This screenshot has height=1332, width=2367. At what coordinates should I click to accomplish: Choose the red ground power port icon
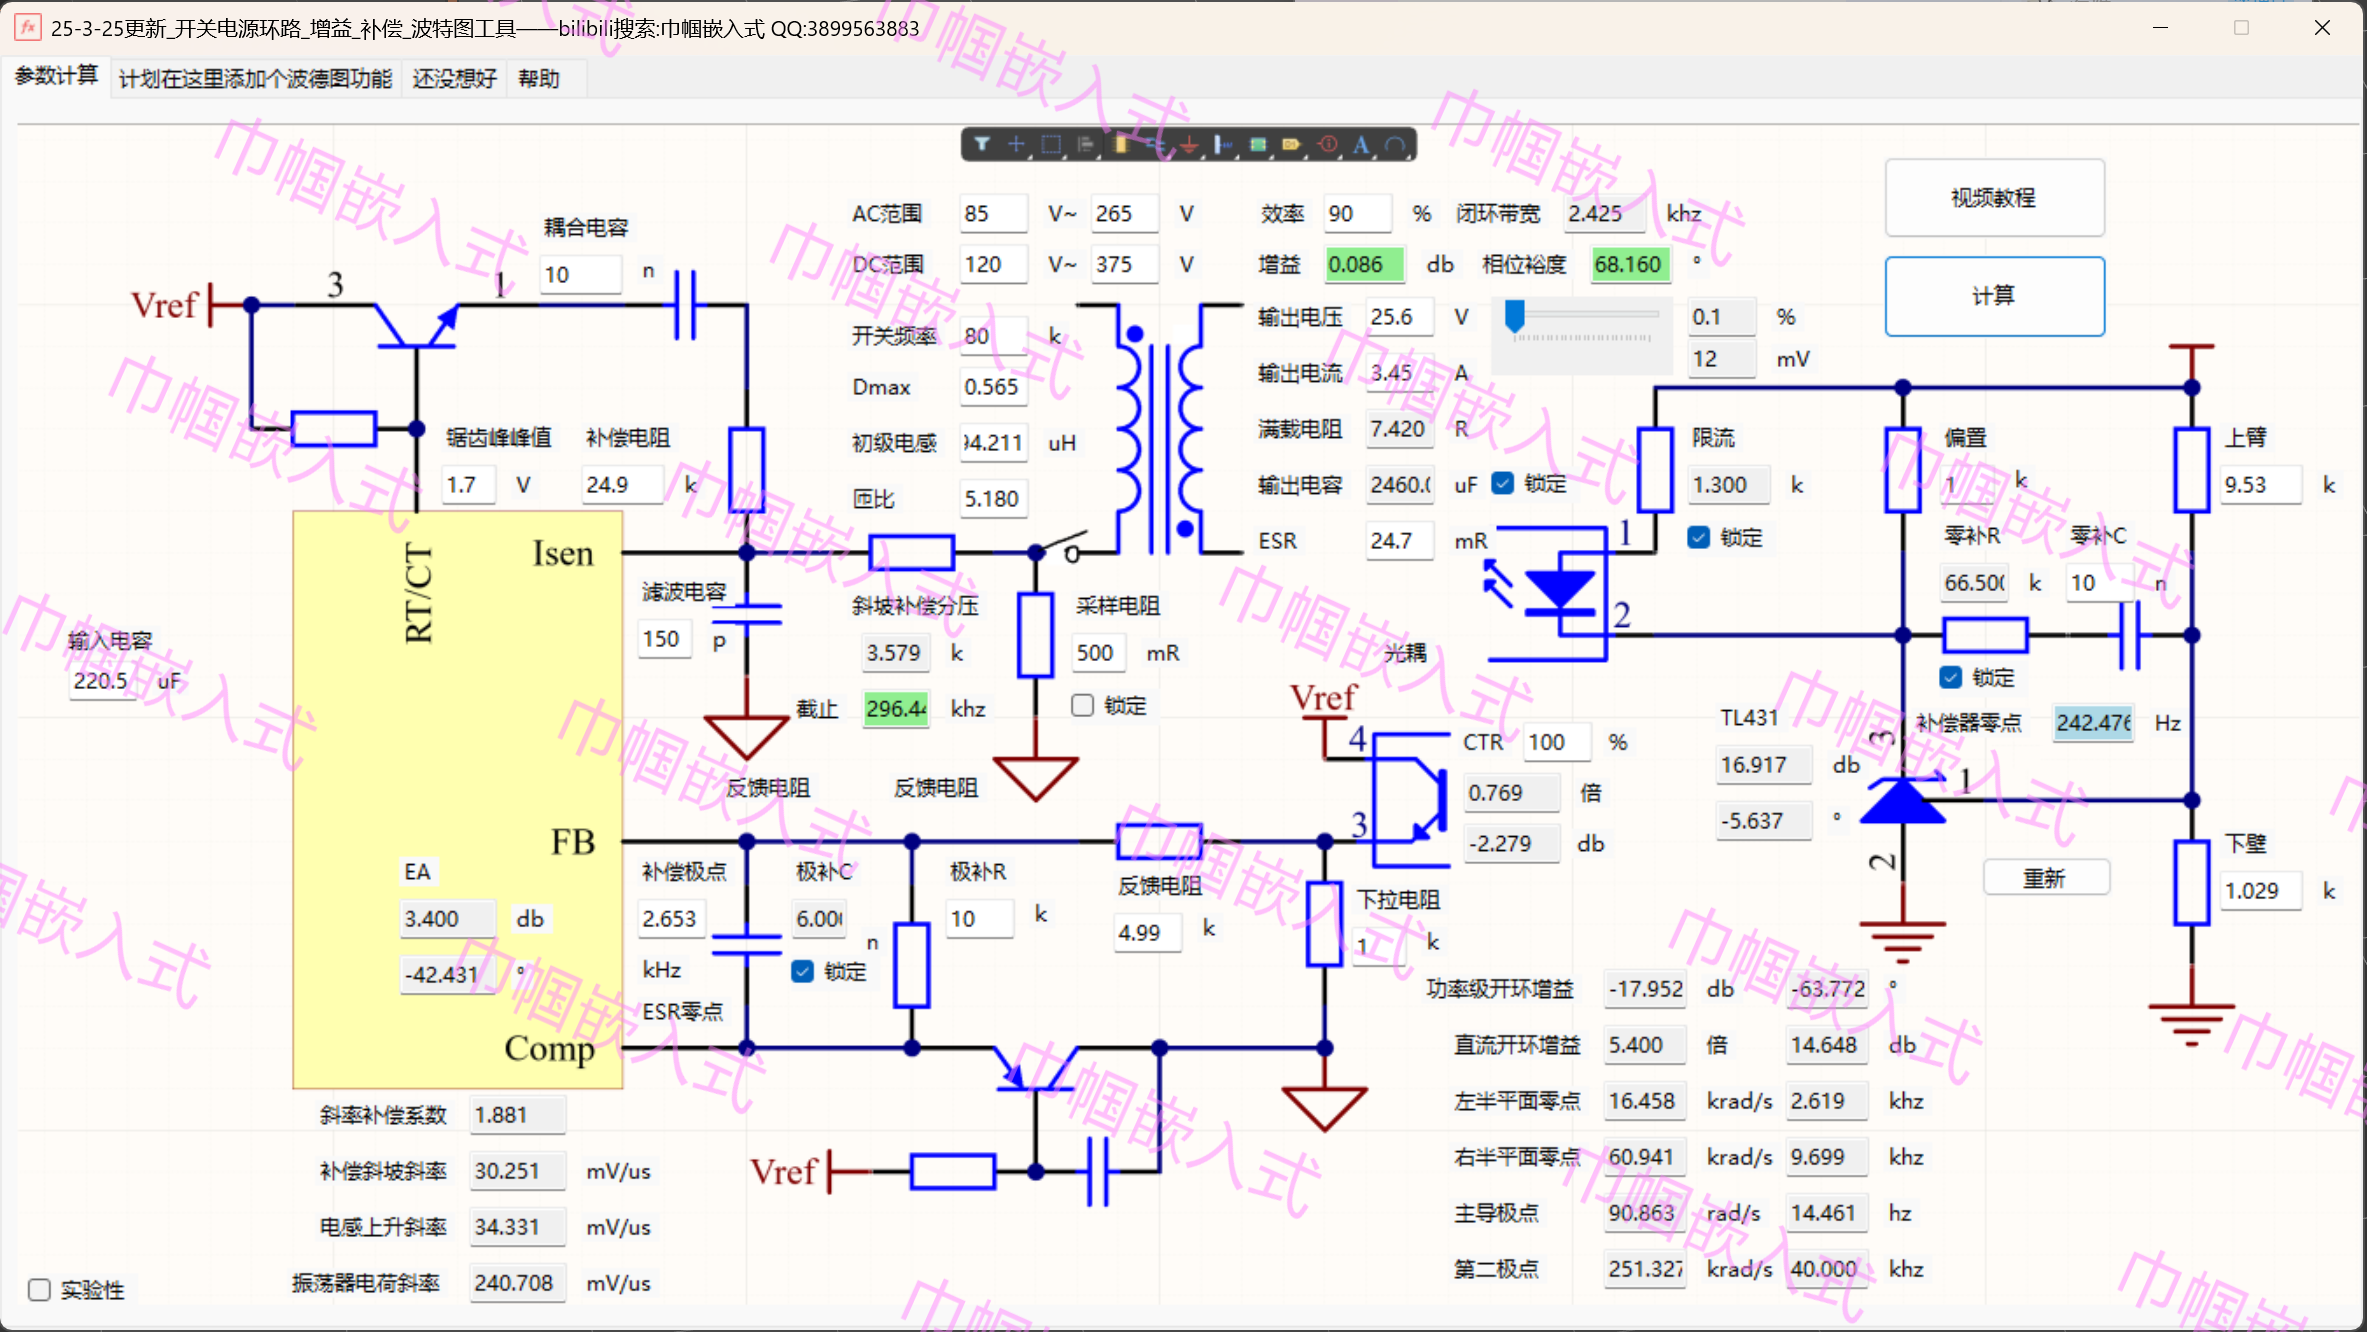pyautogui.click(x=1189, y=145)
